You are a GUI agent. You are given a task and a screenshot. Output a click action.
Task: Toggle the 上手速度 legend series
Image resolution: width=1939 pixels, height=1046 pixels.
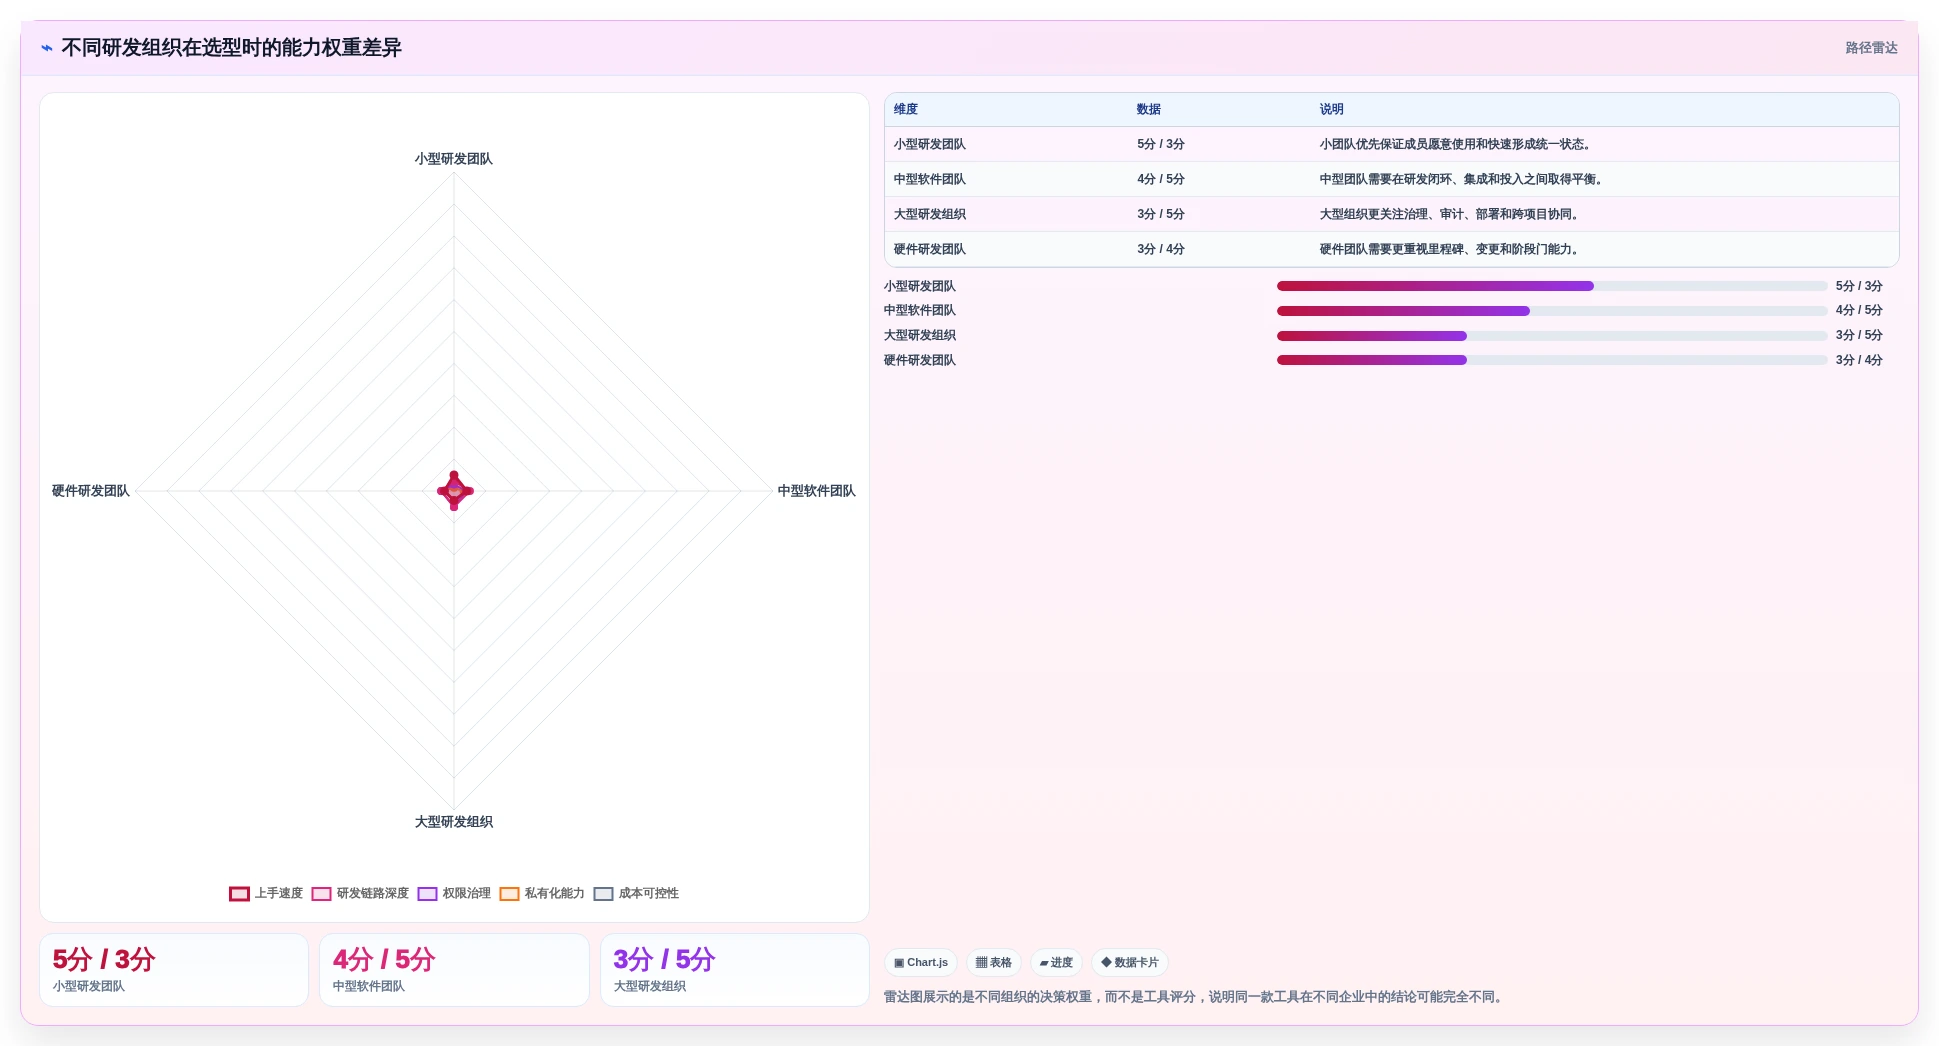click(266, 893)
